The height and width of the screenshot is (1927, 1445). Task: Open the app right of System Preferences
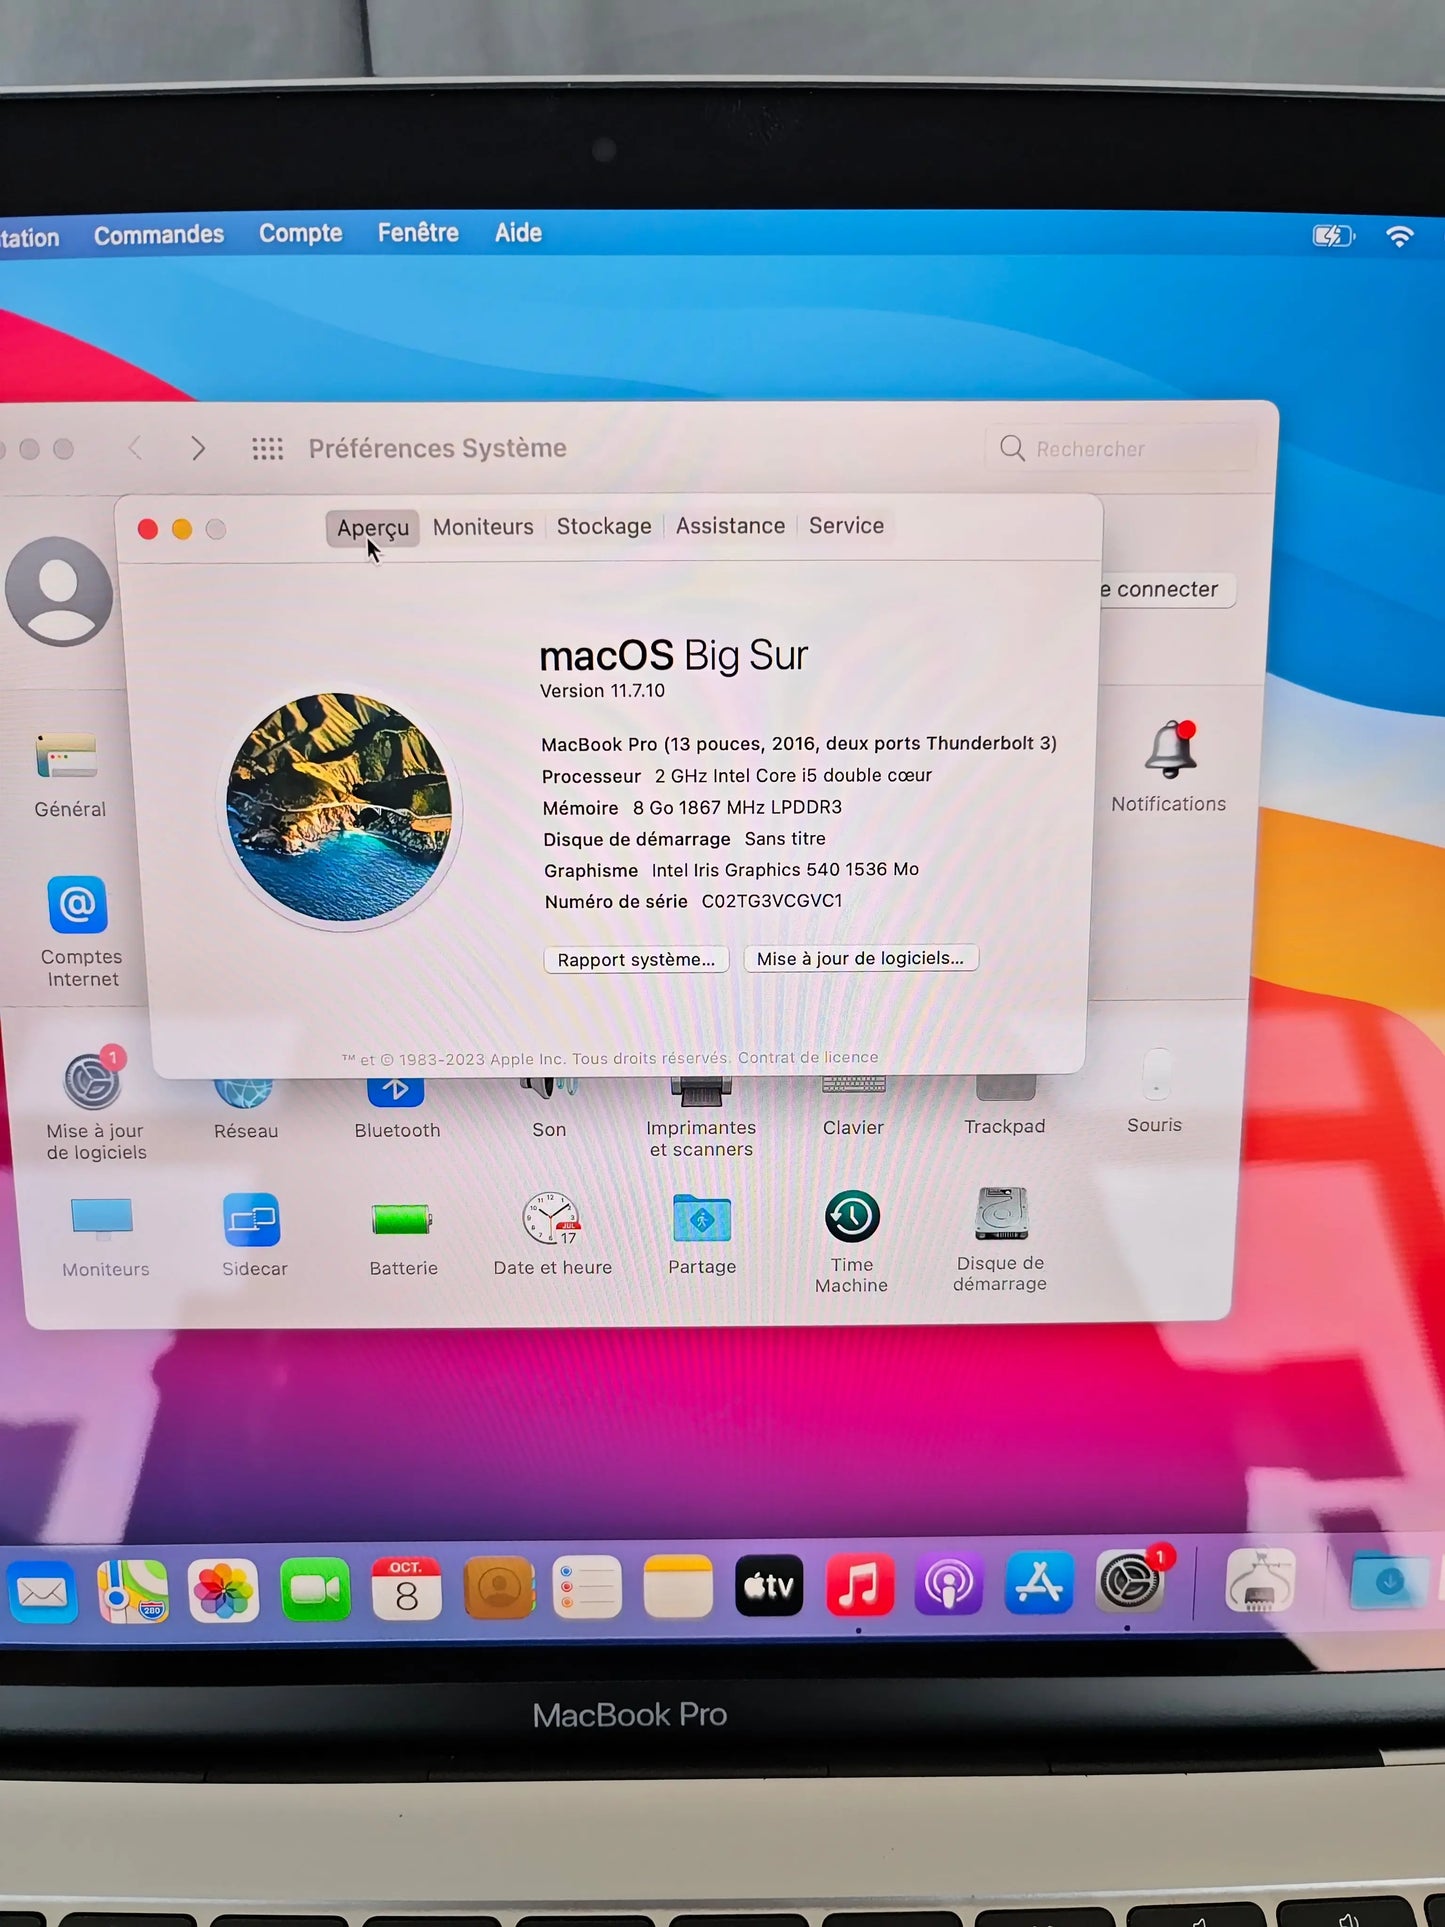point(1260,1580)
